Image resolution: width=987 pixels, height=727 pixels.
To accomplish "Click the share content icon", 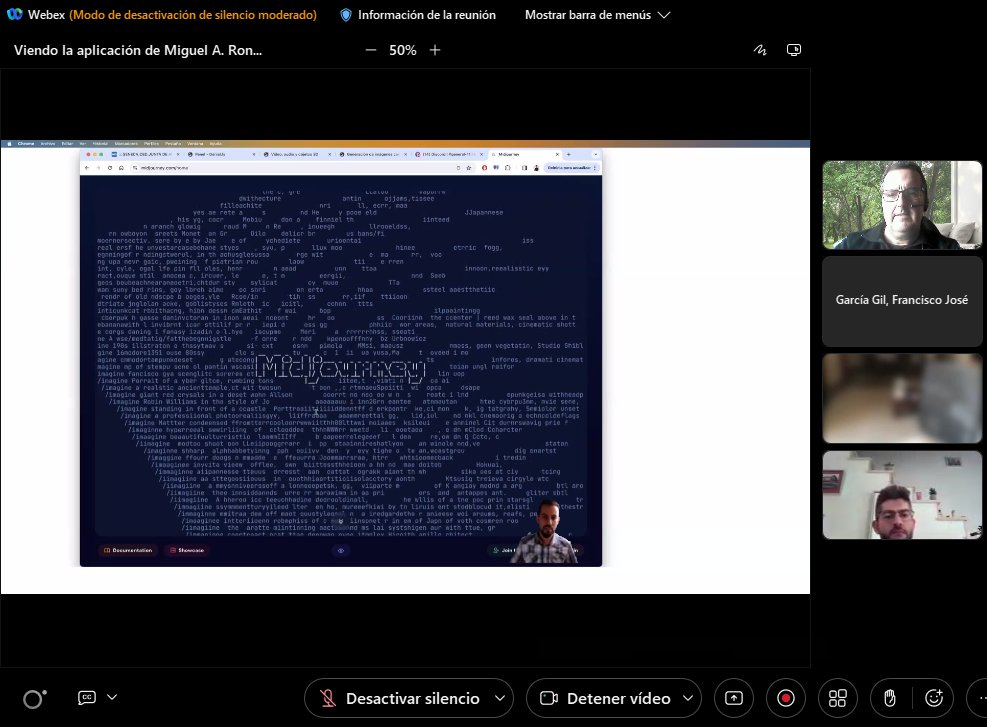I will point(734,698).
